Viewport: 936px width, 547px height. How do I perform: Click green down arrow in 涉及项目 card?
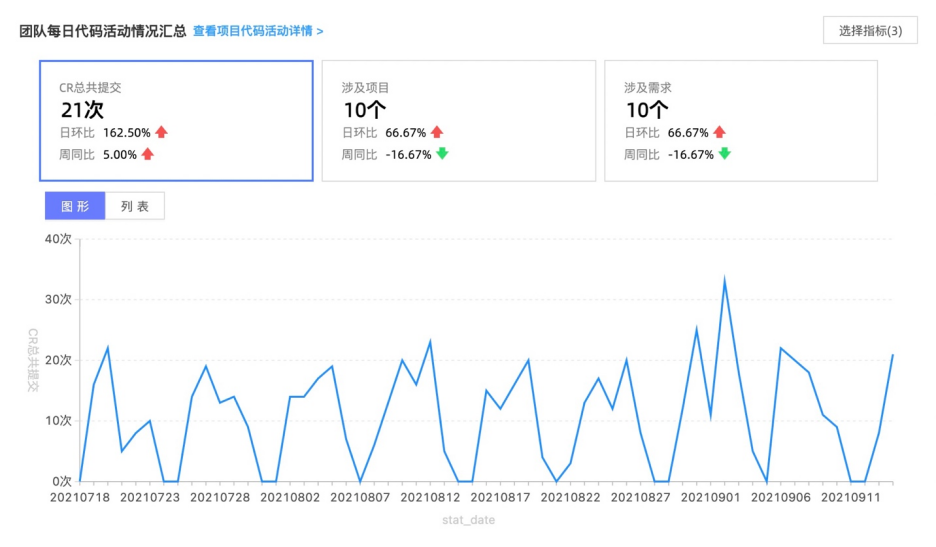click(x=442, y=154)
